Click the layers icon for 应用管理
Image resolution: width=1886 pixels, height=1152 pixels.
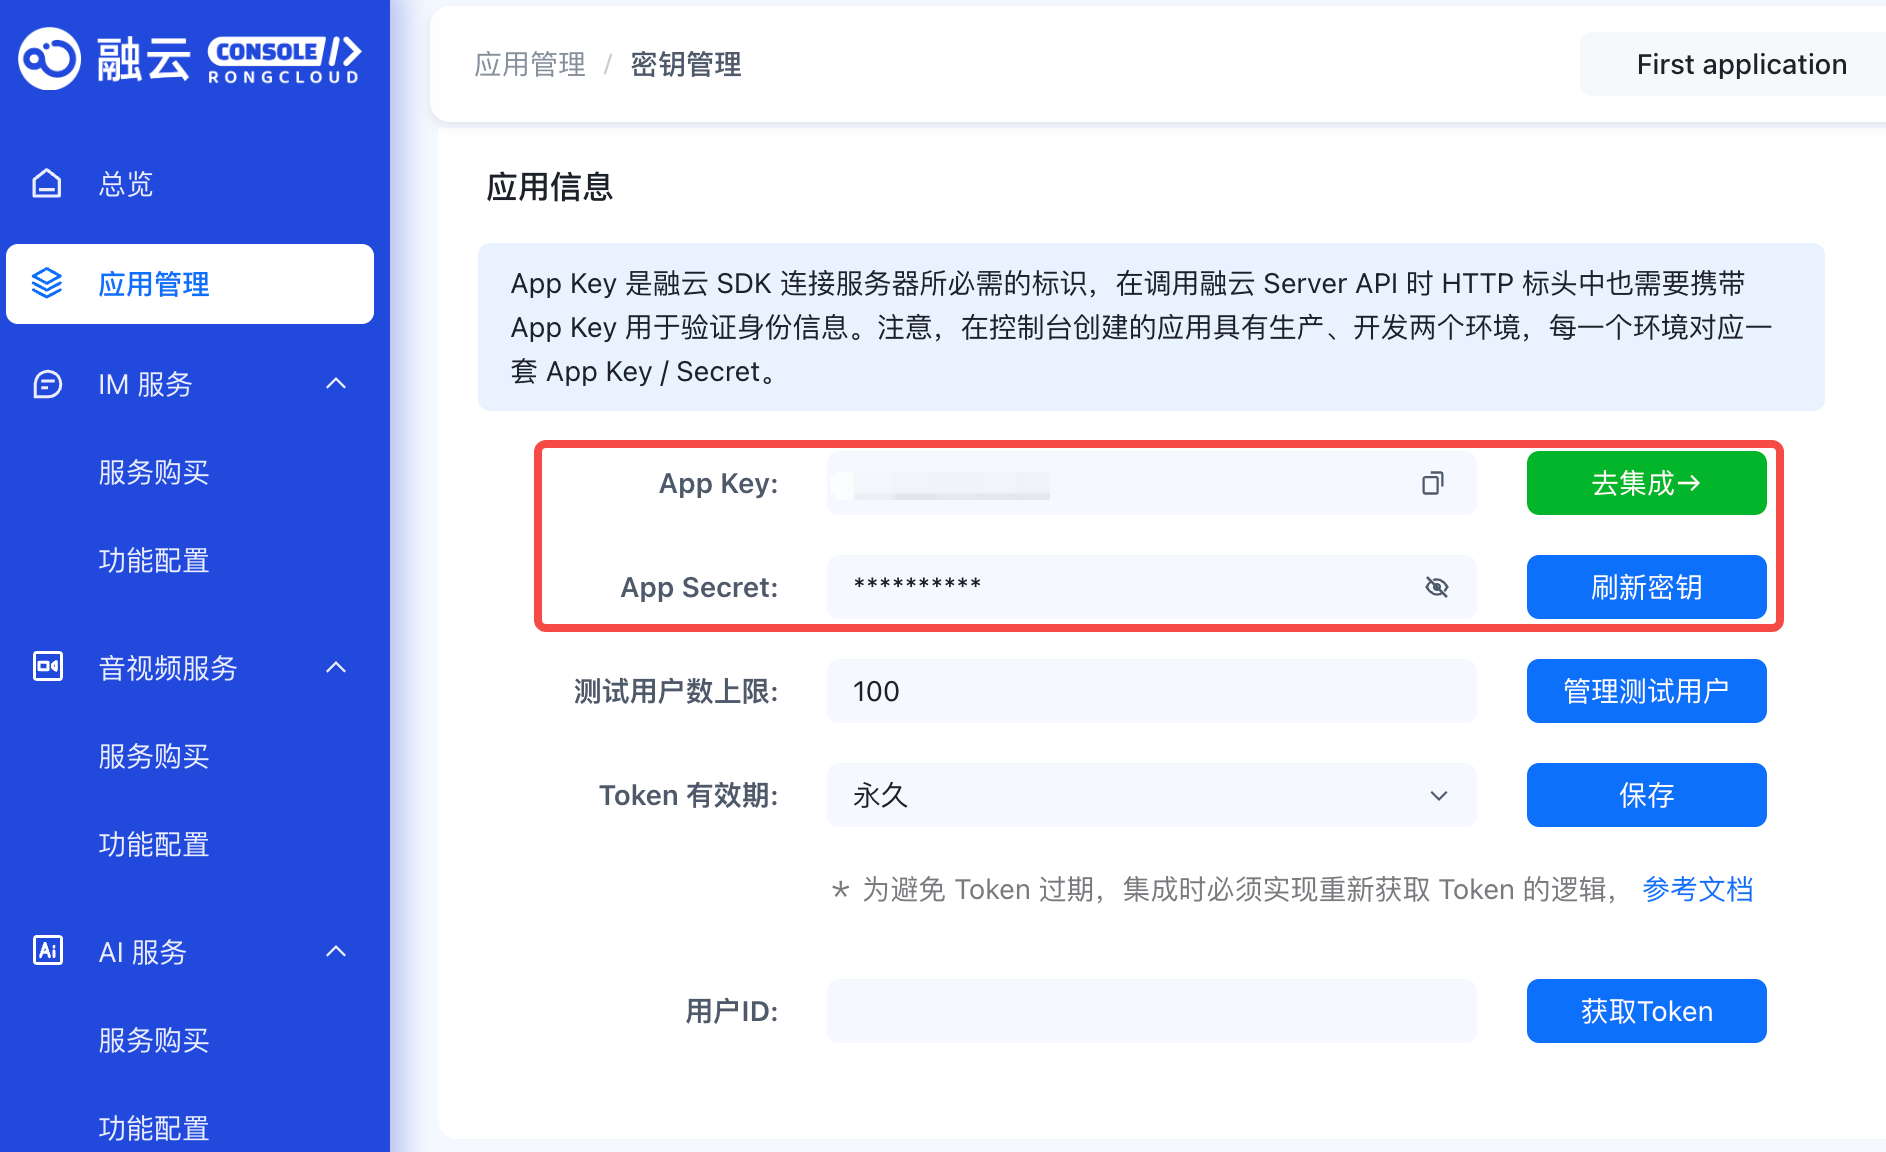[x=47, y=284]
